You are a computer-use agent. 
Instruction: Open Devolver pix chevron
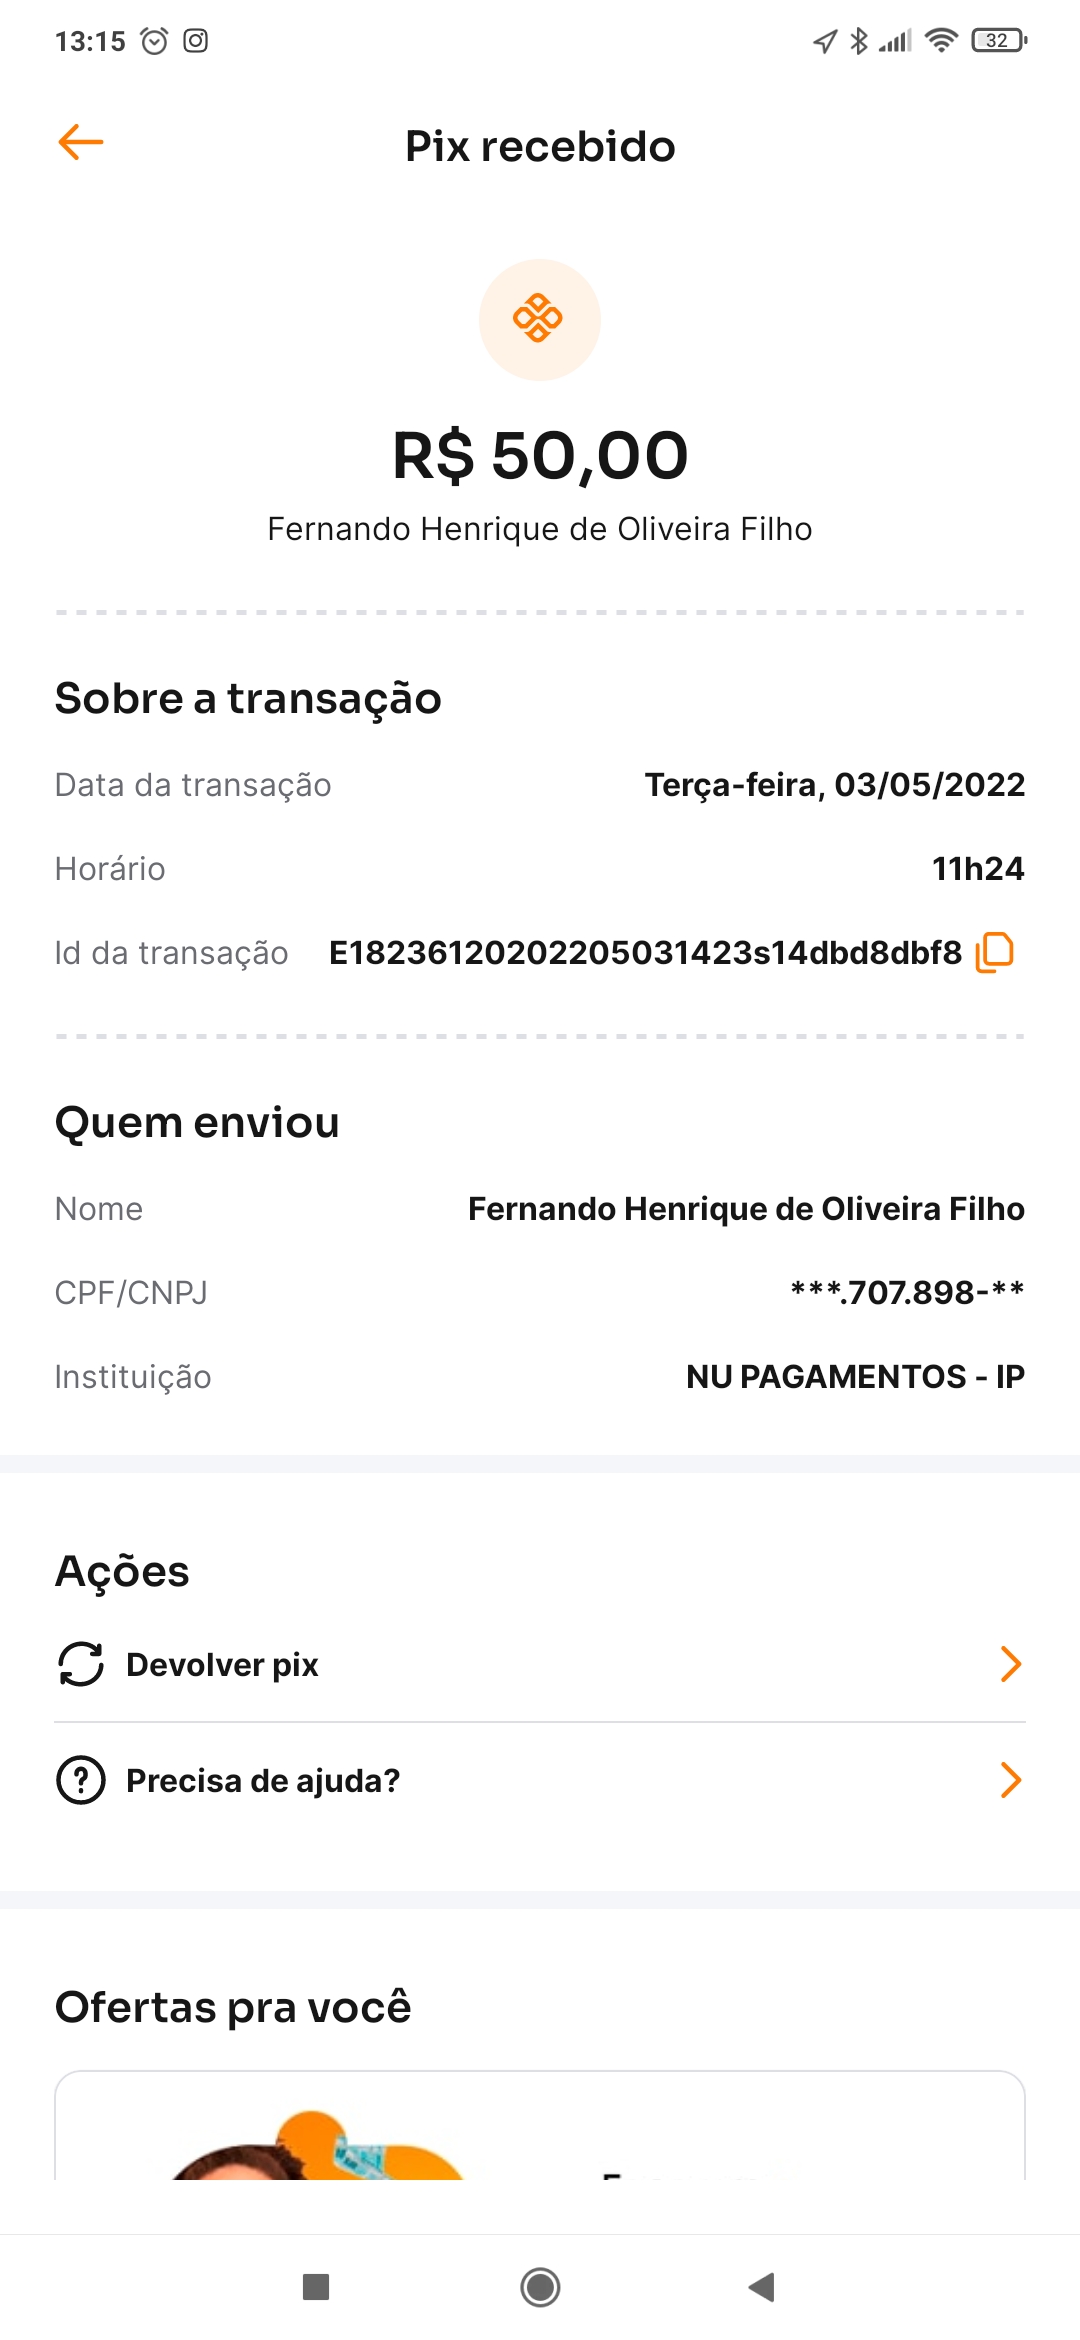click(x=1010, y=1664)
